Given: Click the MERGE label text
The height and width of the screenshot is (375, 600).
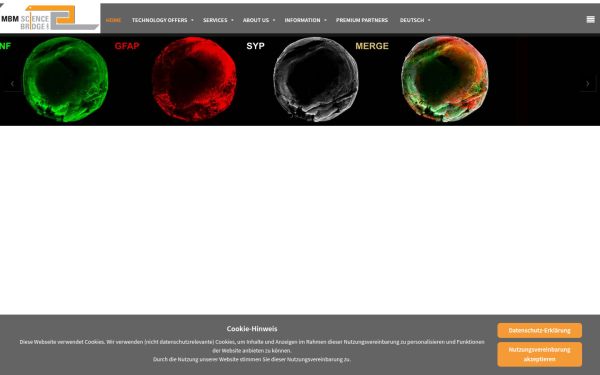Looking at the screenshot, I should click(x=372, y=46).
